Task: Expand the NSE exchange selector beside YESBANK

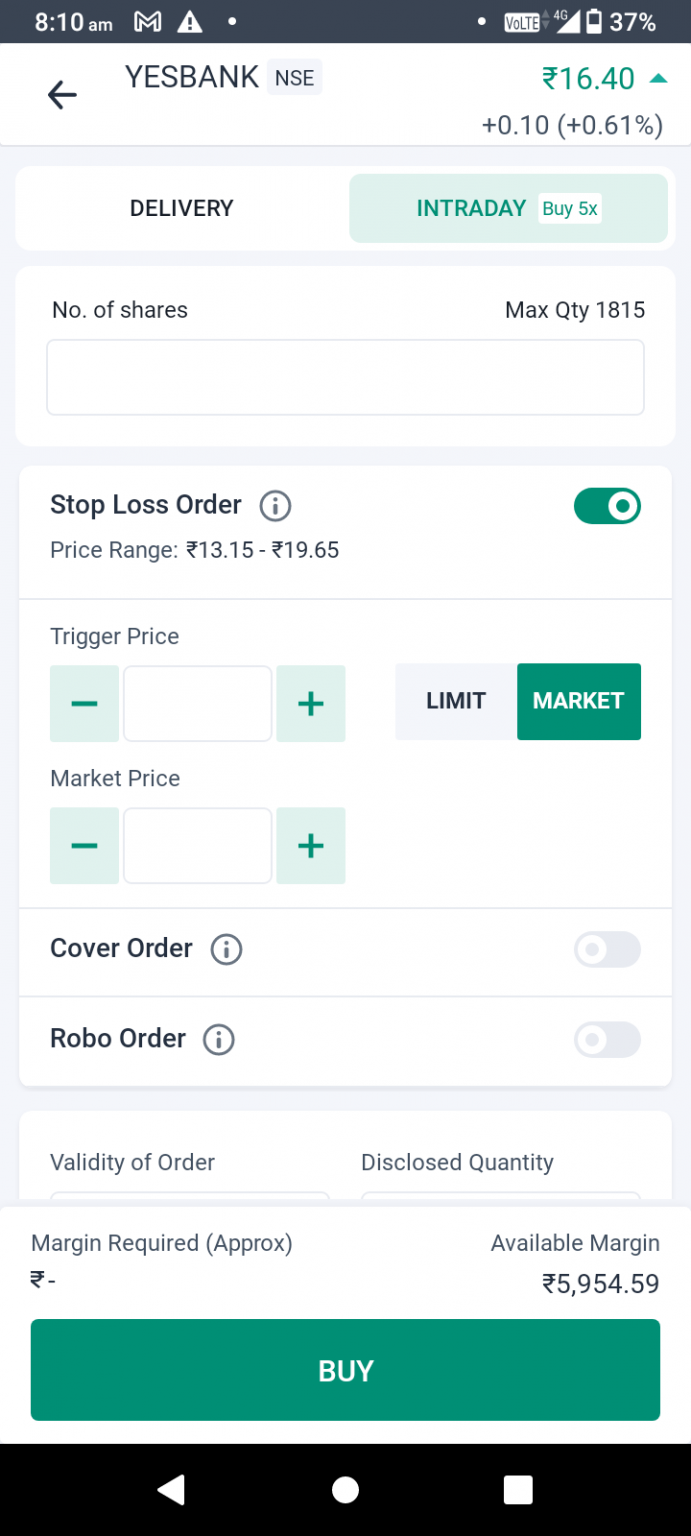Action: pos(294,77)
